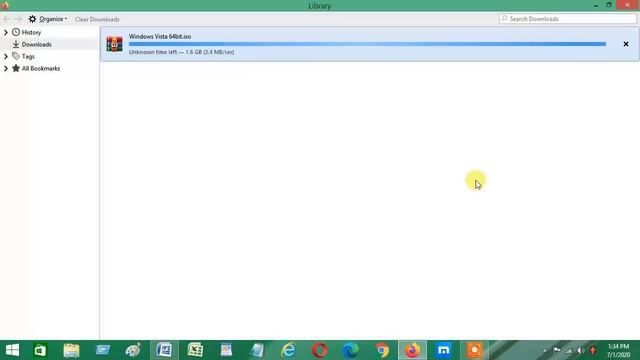This screenshot has width=640, height=360.
Task: Launch Internet Explorer from taskbar
Action: pos(288,350)
